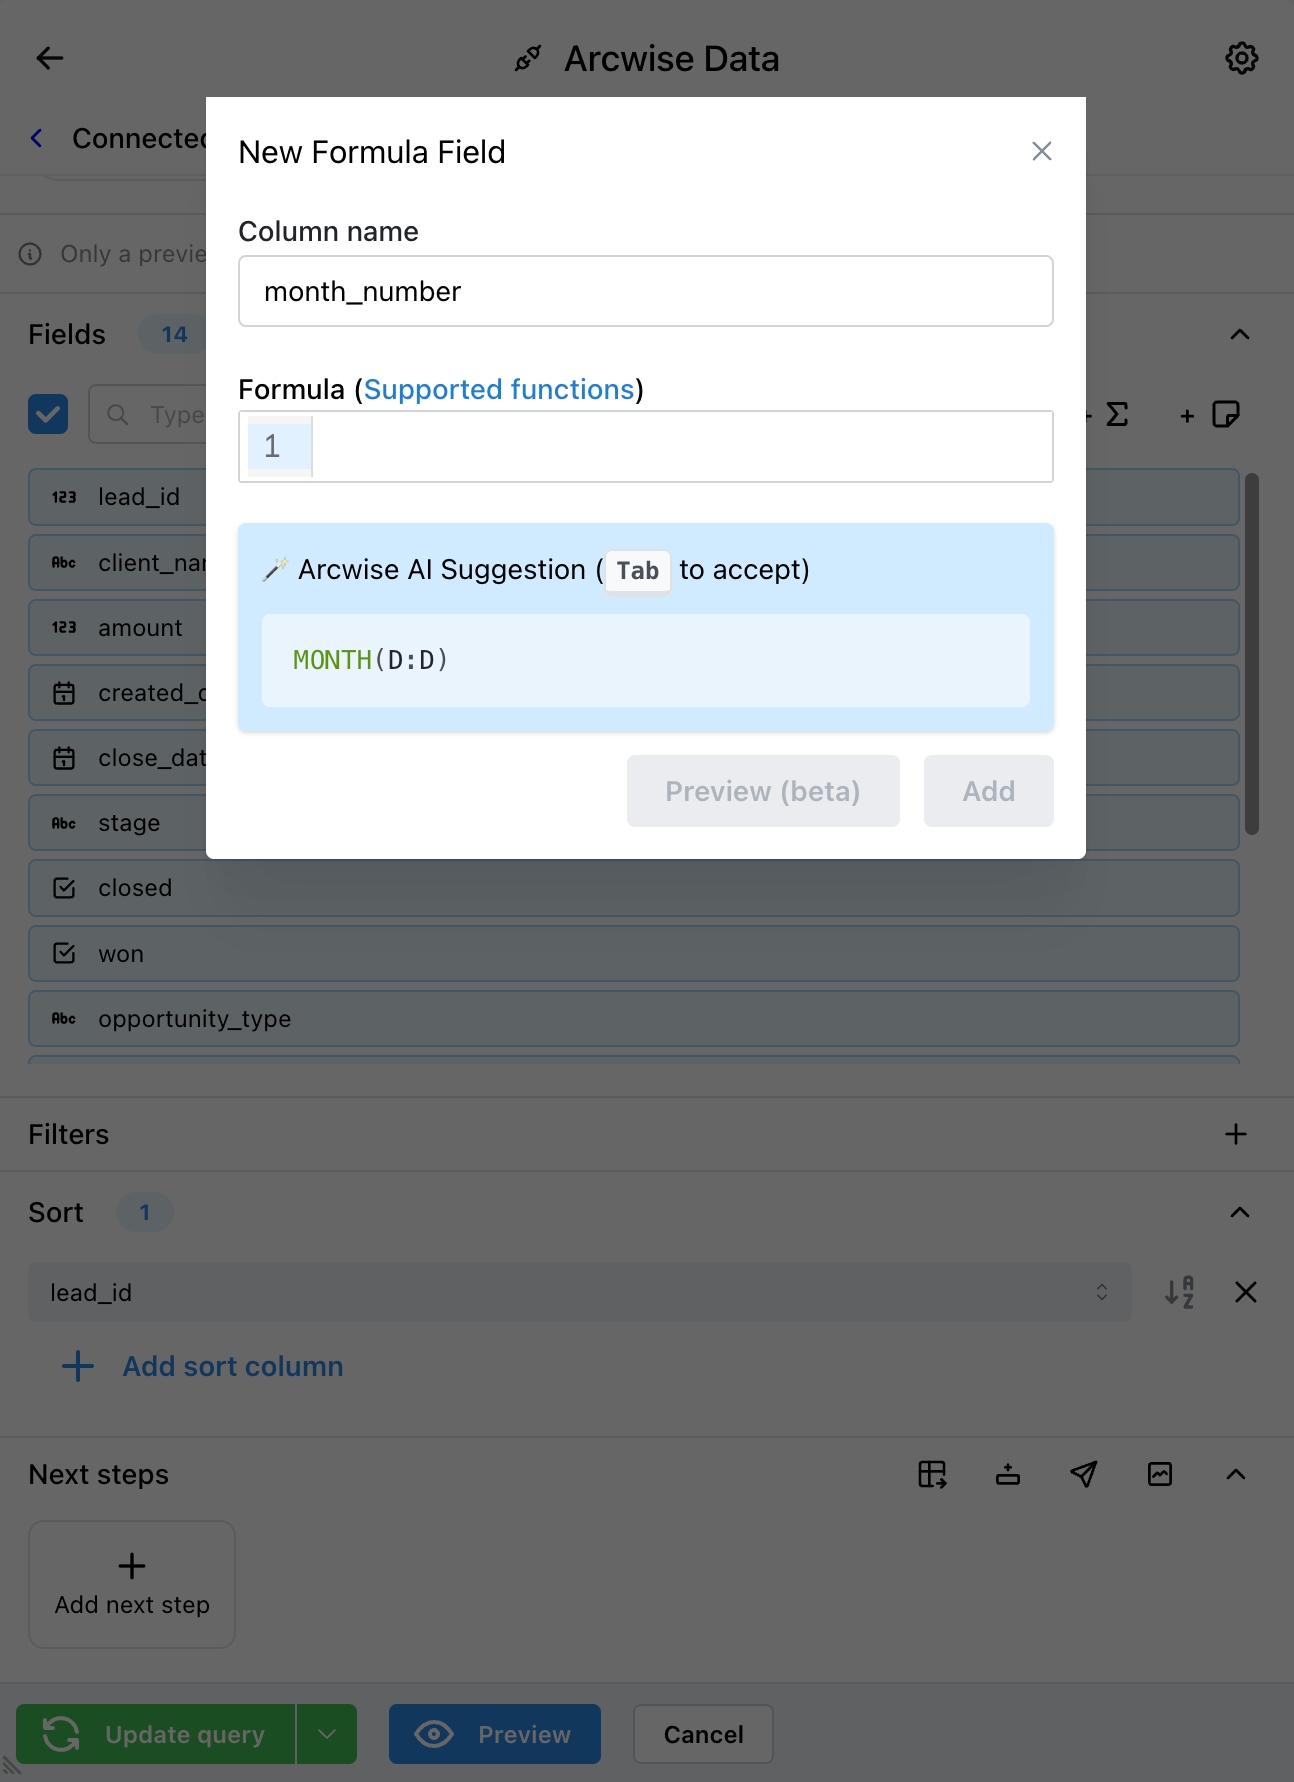This screenshot has width=1294, height=1782.
Task: Click the settings gear icon
Action: [x=1241, y=58]
